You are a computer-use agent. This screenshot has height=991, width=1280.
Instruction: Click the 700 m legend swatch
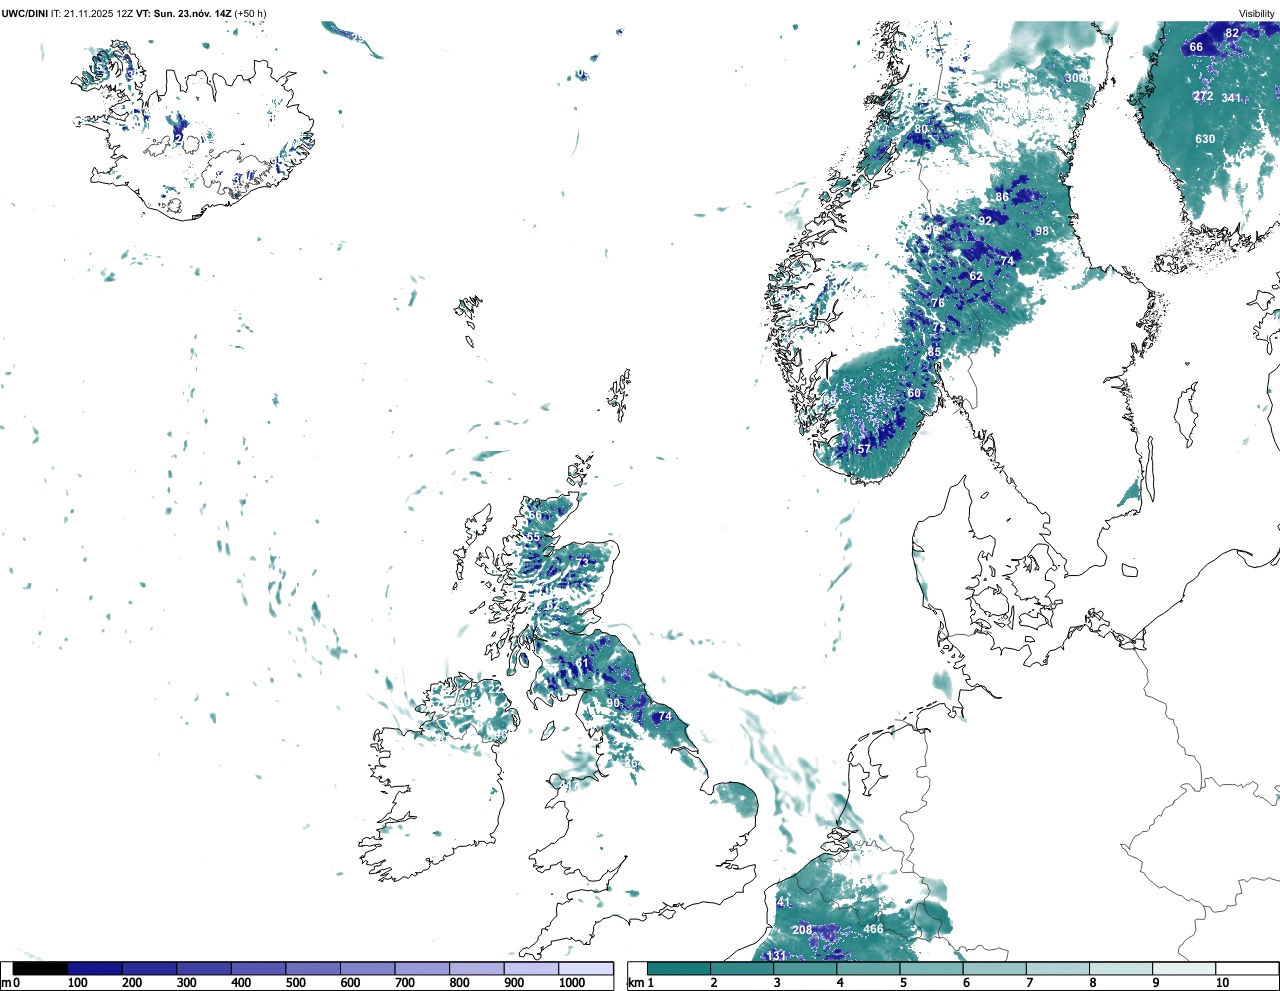click(x=422, y=968)
